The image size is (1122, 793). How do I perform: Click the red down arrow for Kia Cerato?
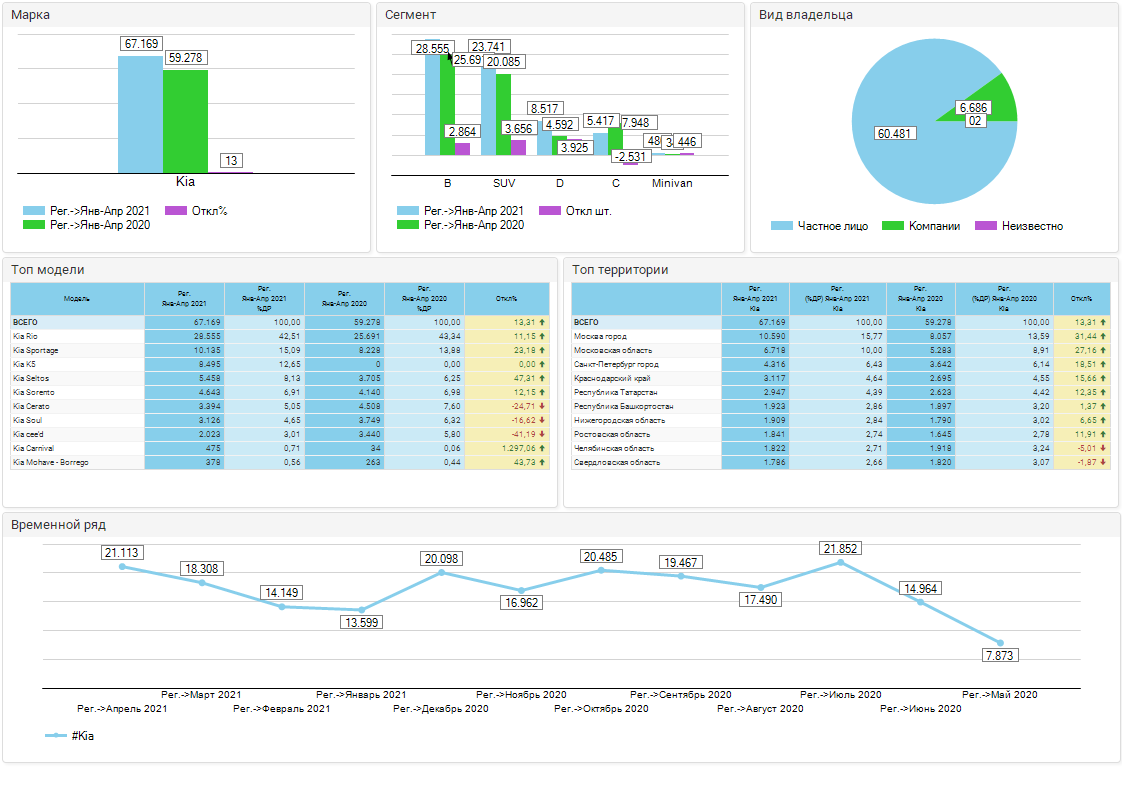542,407
